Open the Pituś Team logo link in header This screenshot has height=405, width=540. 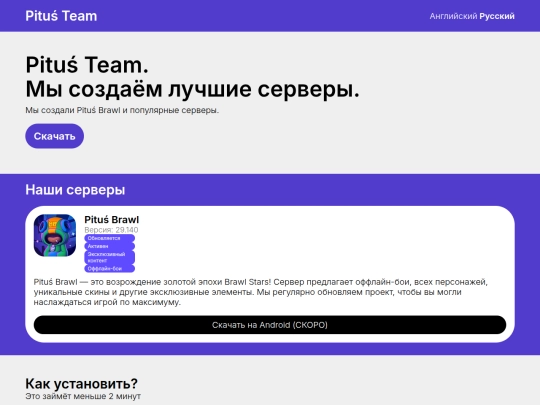coord(61,16)
